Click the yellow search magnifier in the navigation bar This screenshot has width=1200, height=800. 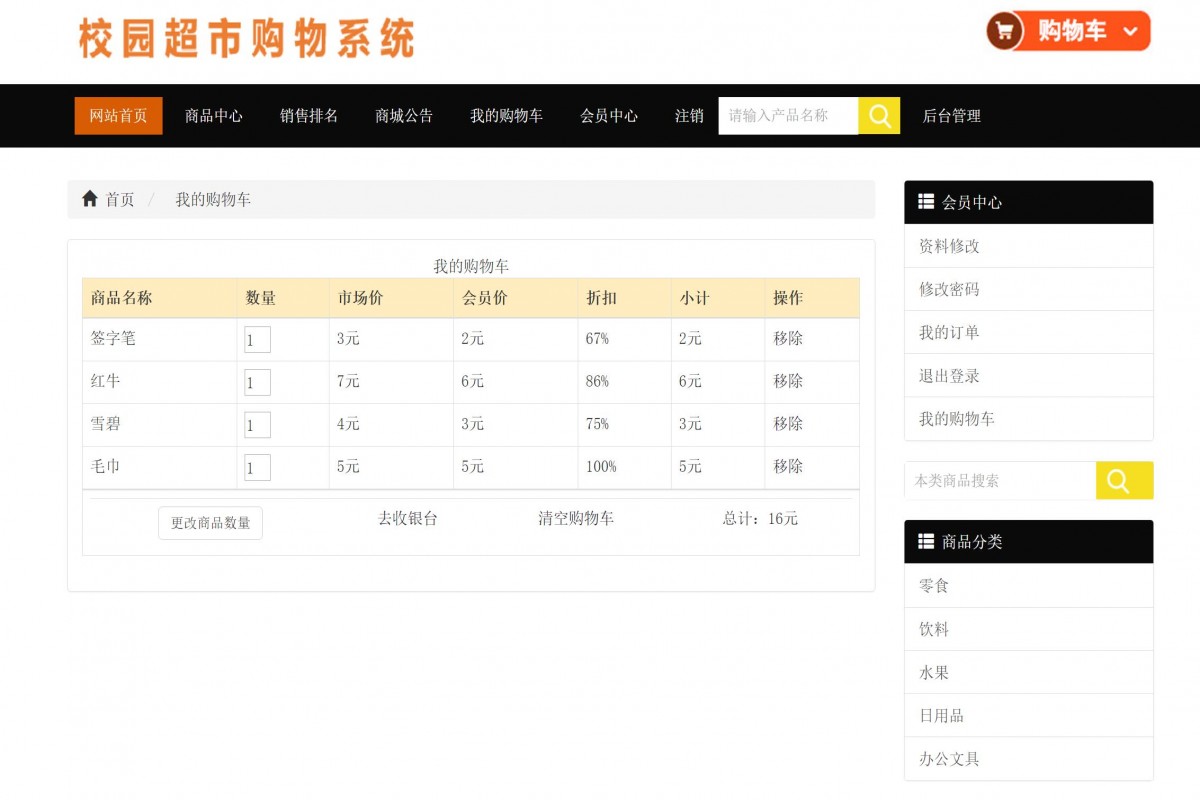click(x=878, y=116)
